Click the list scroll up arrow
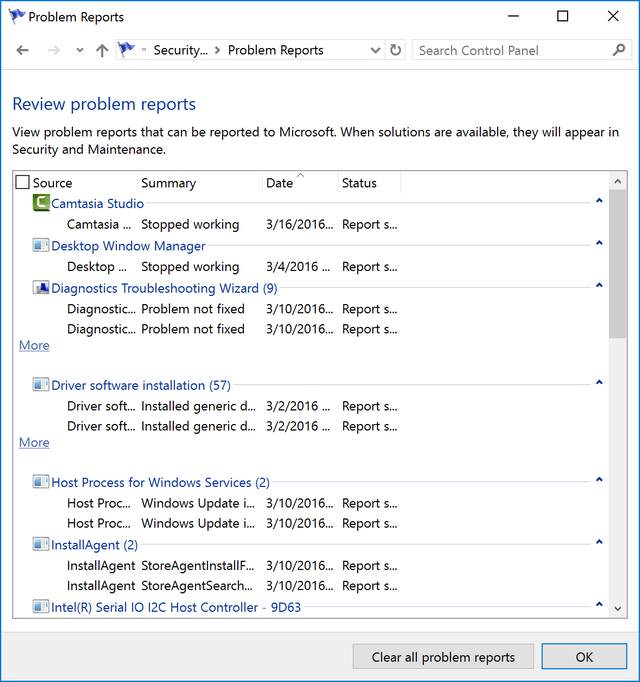The height and width of the screenshot is (682, 640). (618, 181)
